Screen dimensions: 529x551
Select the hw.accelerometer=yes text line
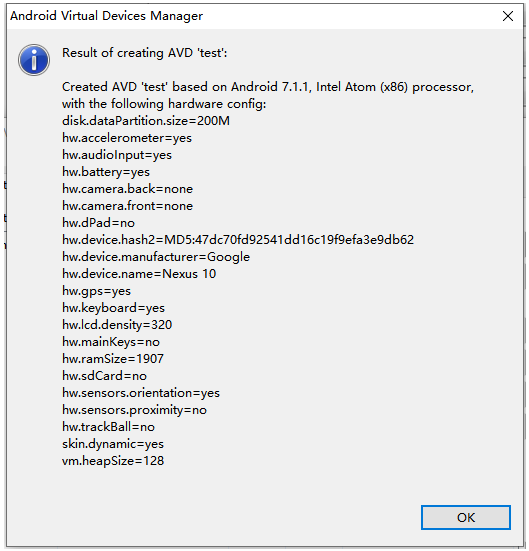click(x=127, y=138)
